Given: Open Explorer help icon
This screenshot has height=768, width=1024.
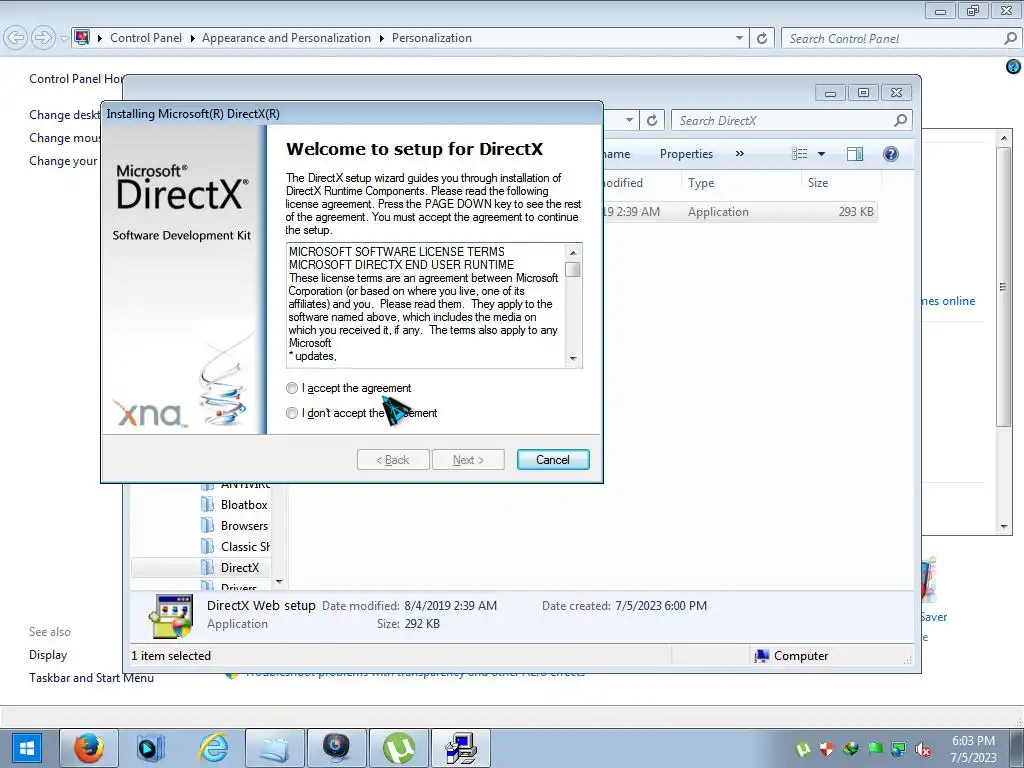Looking at the screenshot, I should [x=891, y=154].
